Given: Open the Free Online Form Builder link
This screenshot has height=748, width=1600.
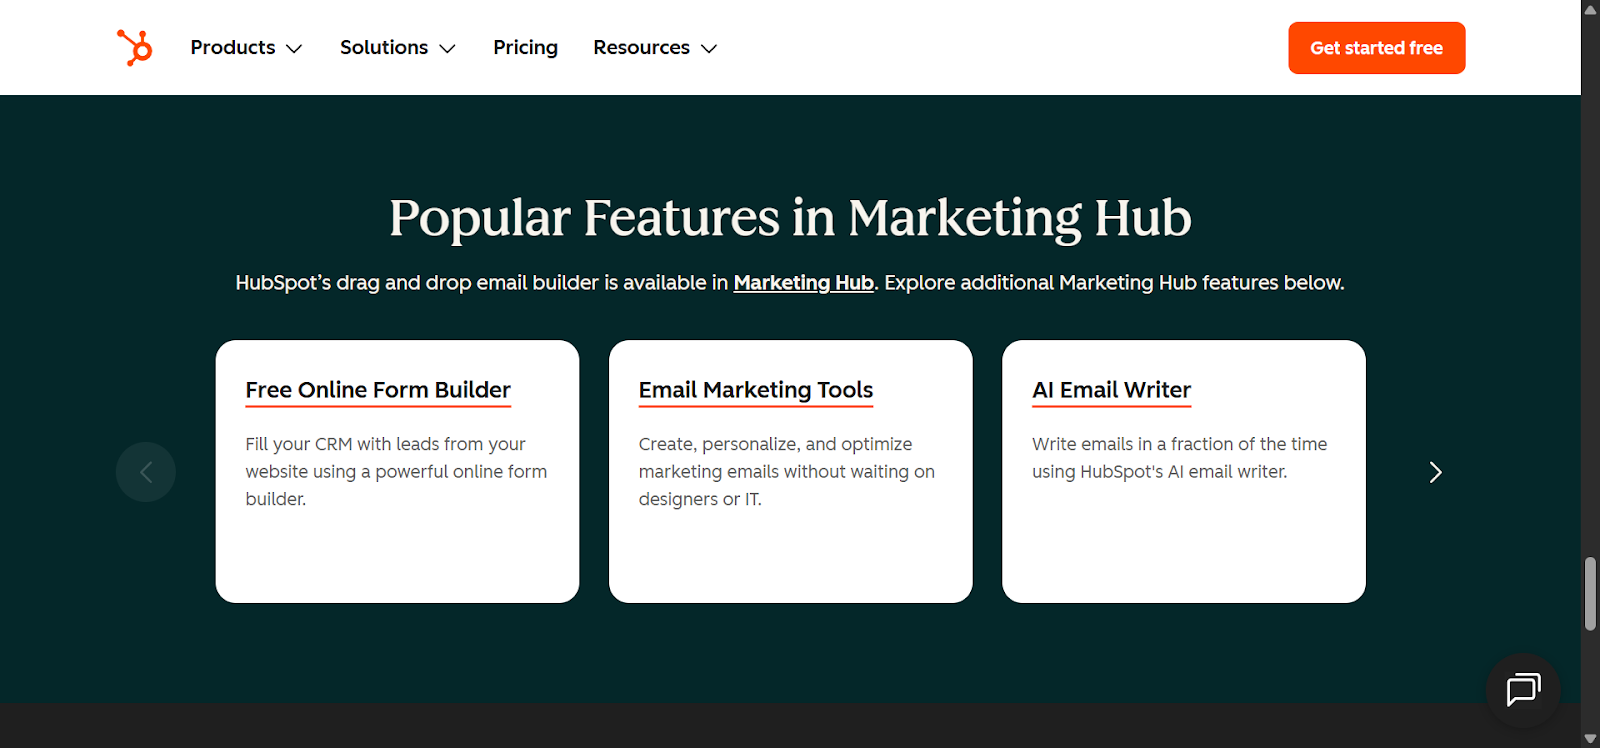Looking at the screenshot, I should pyautogui.click(x=378, y=390).
